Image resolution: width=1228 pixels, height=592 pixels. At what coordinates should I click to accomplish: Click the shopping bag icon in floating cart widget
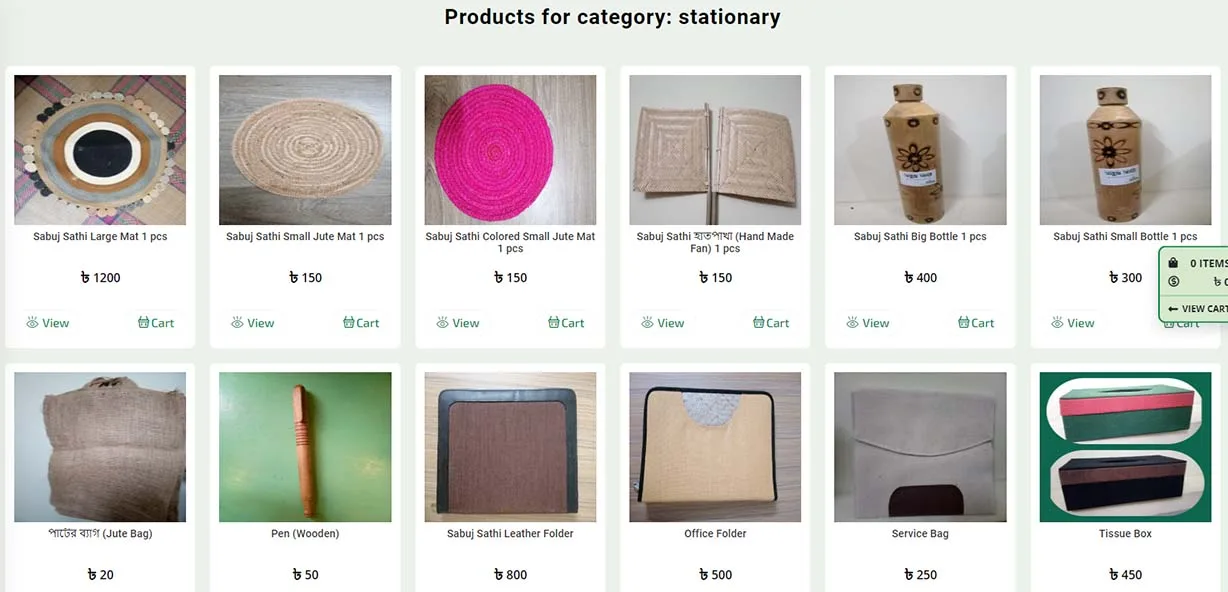[x=1173, y=263]
